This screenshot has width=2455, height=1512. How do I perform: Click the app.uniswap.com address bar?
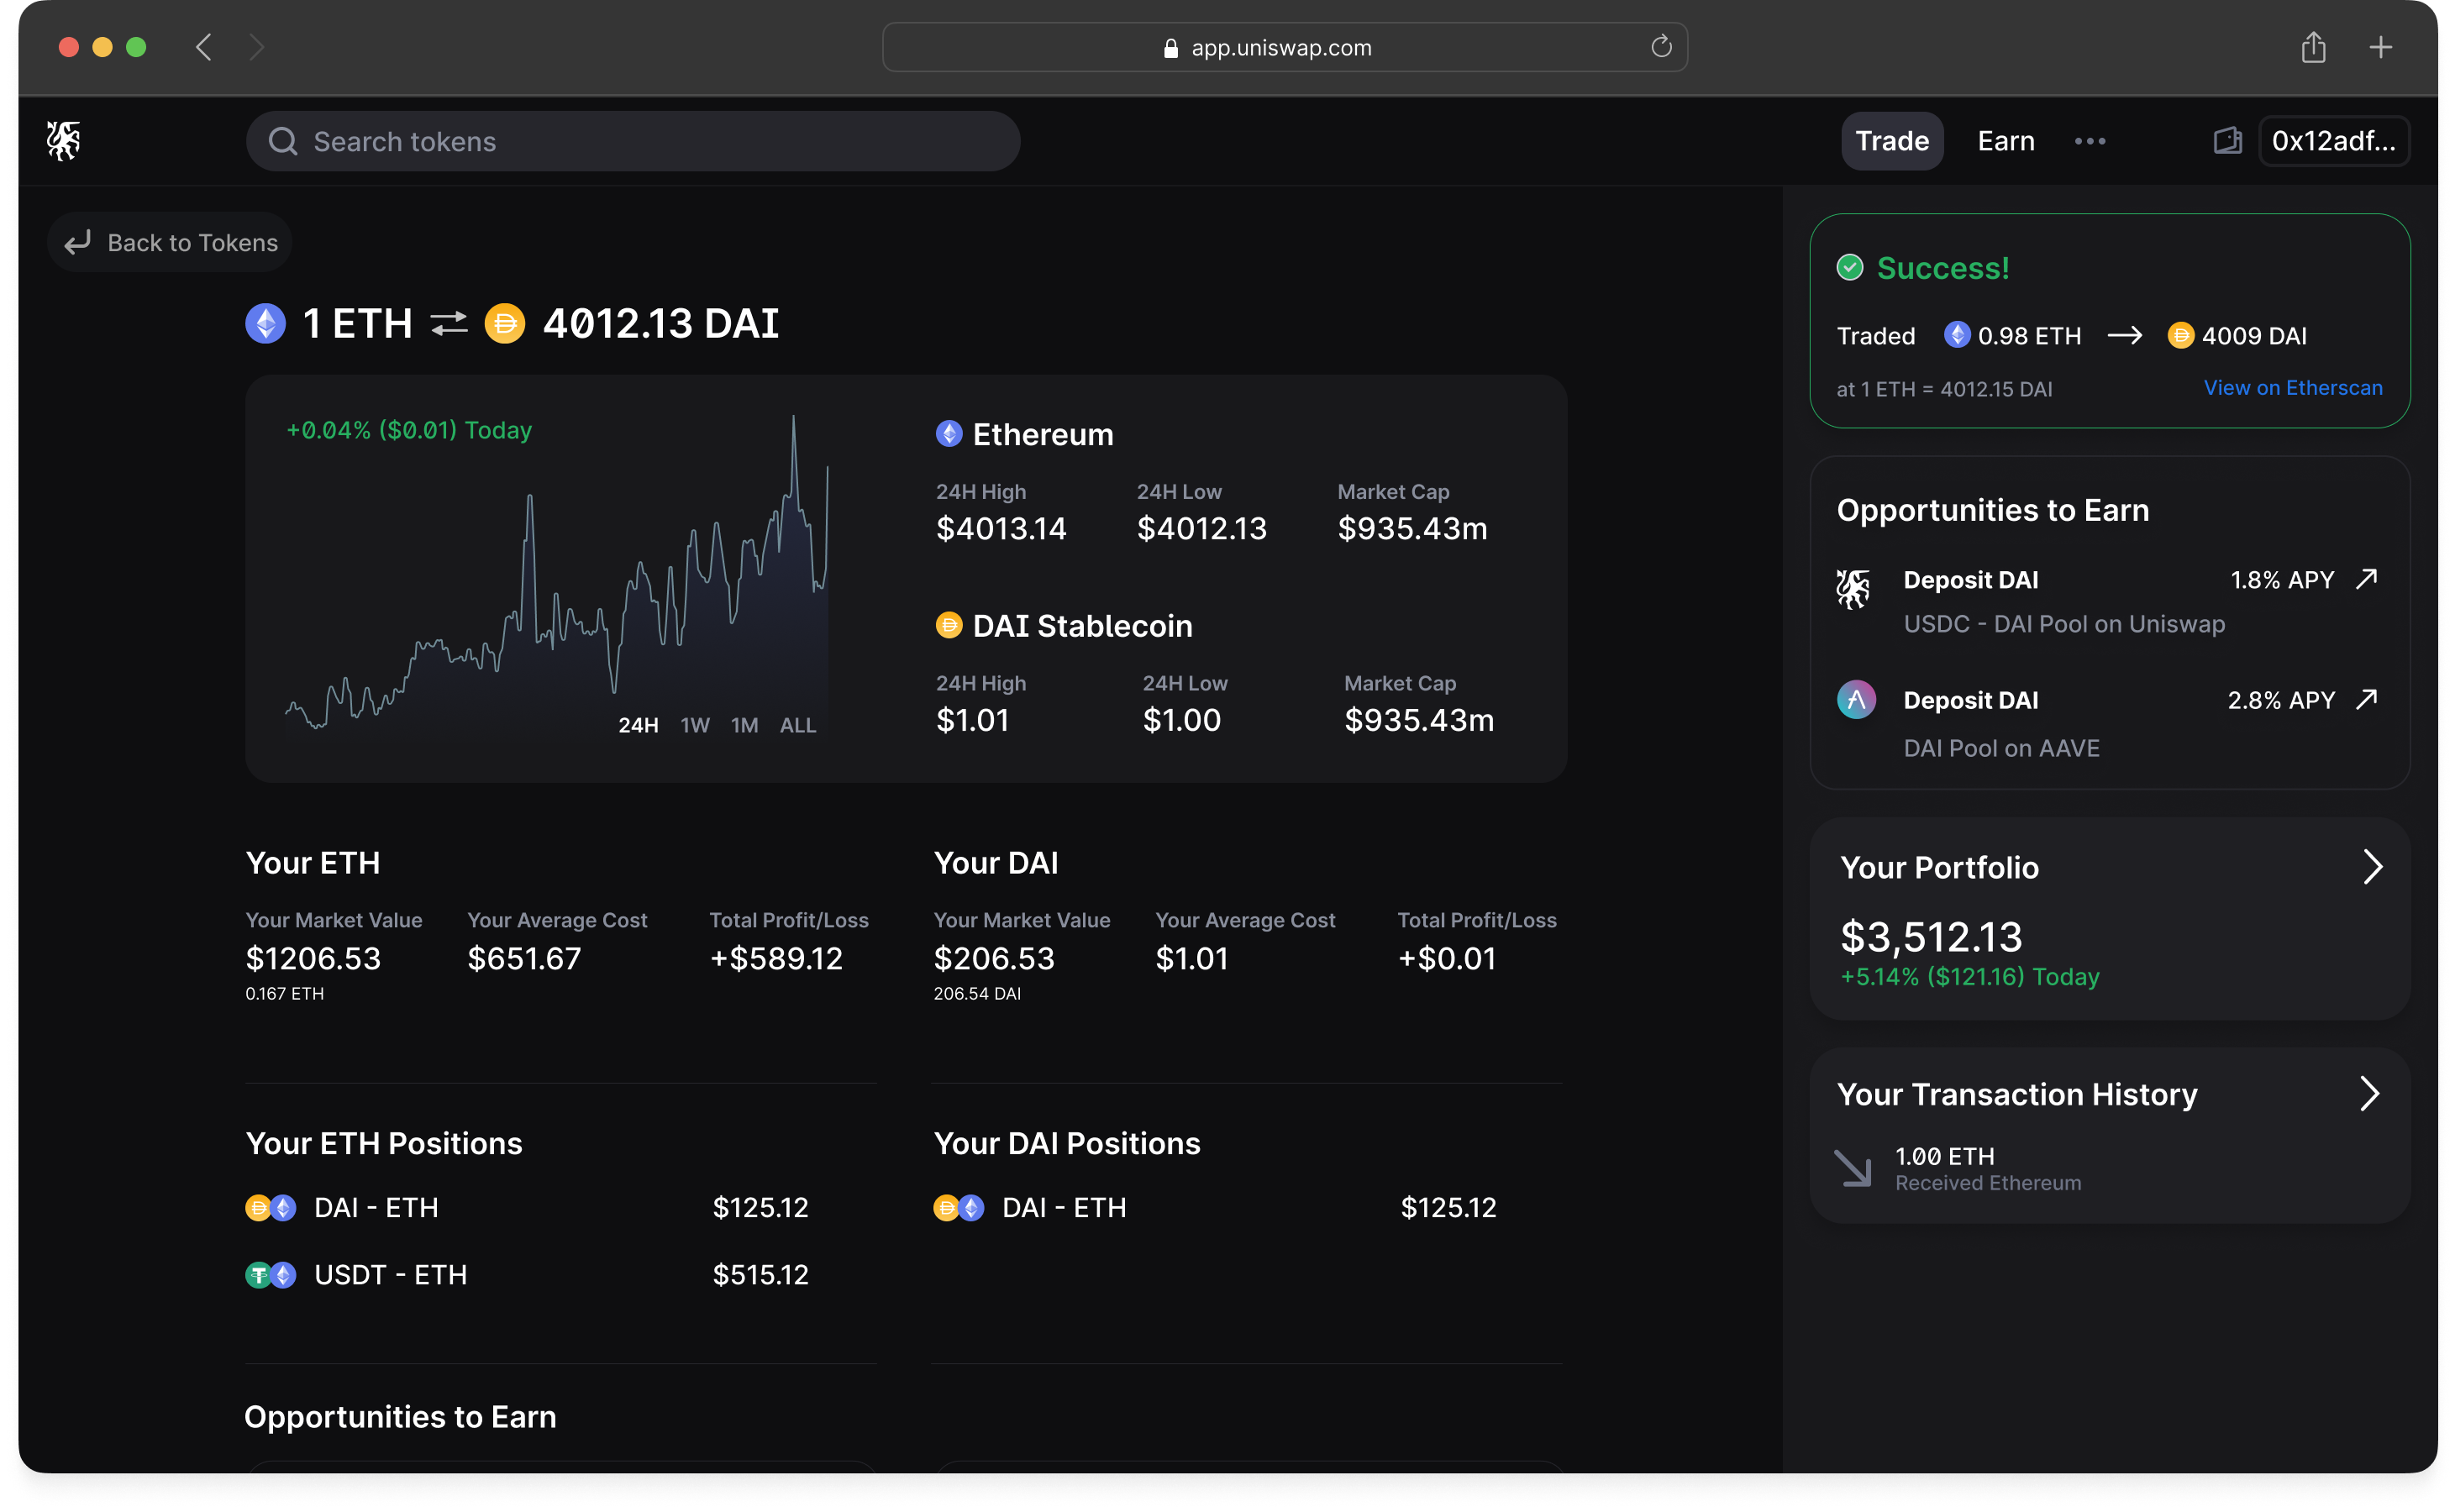(x=1285, y=47)
